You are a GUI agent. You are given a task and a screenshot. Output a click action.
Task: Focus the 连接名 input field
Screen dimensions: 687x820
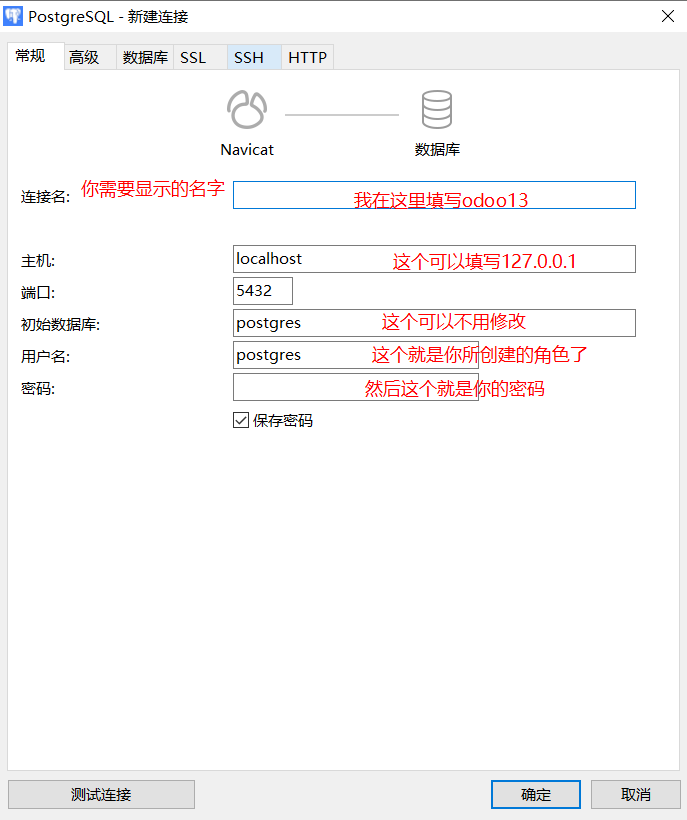[434, 195]
